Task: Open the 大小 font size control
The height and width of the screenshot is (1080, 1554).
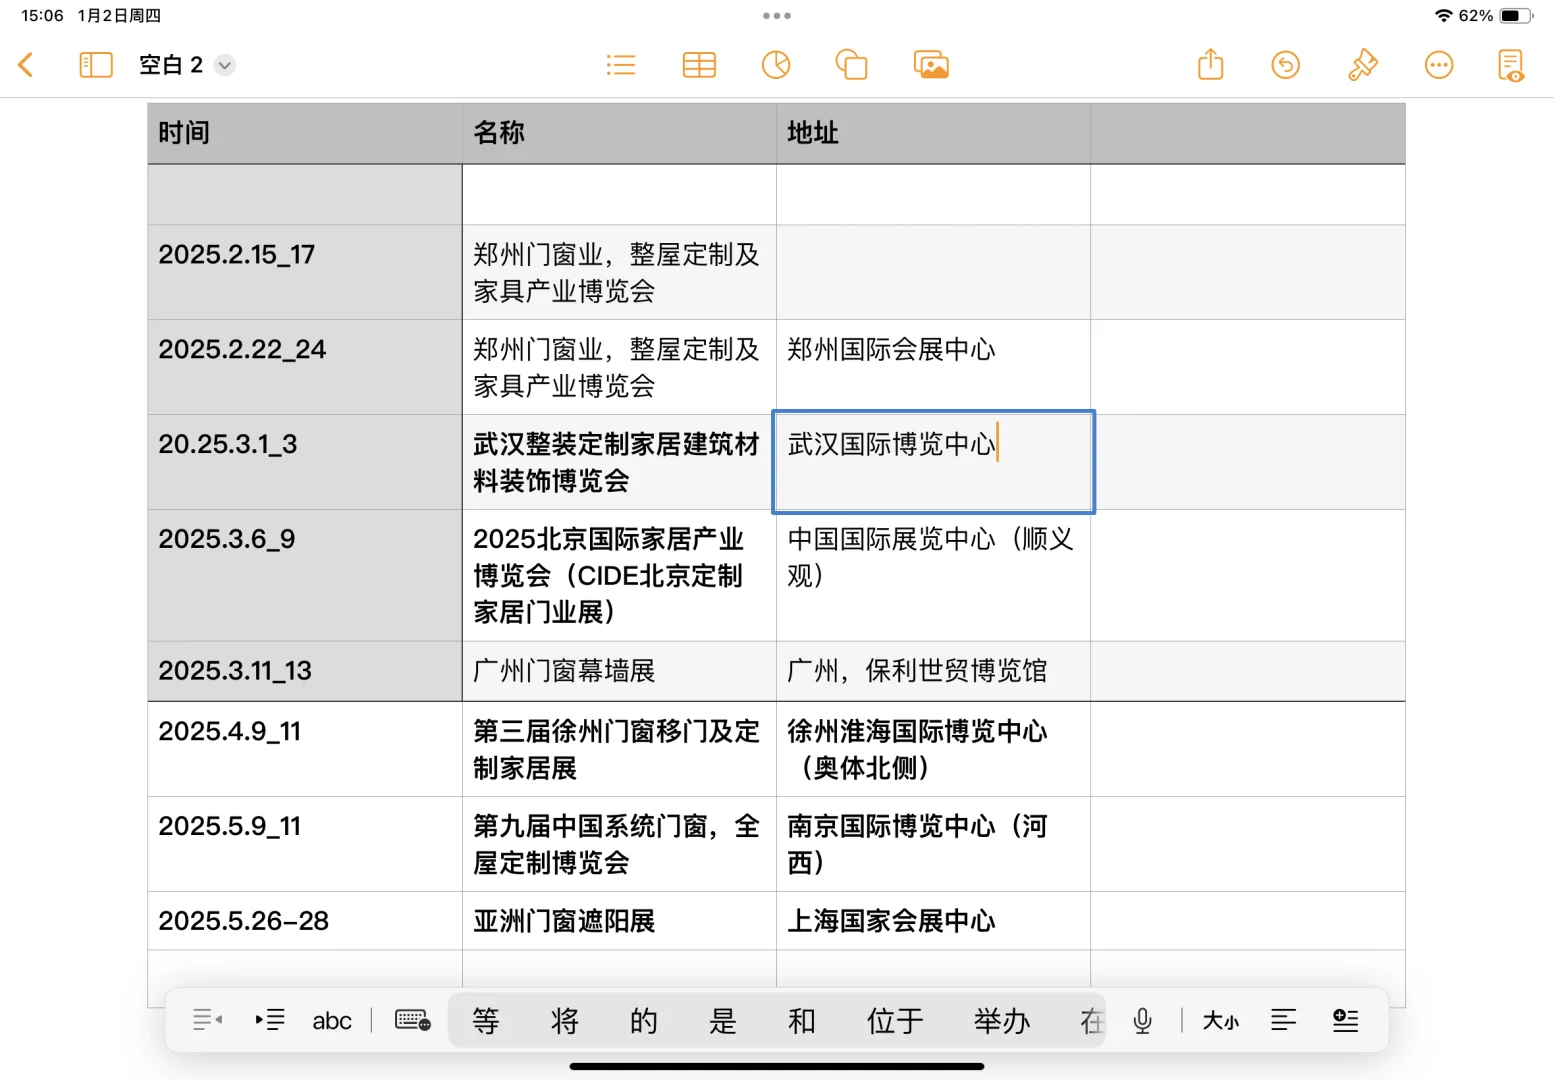Action: coord(1220,1021)
